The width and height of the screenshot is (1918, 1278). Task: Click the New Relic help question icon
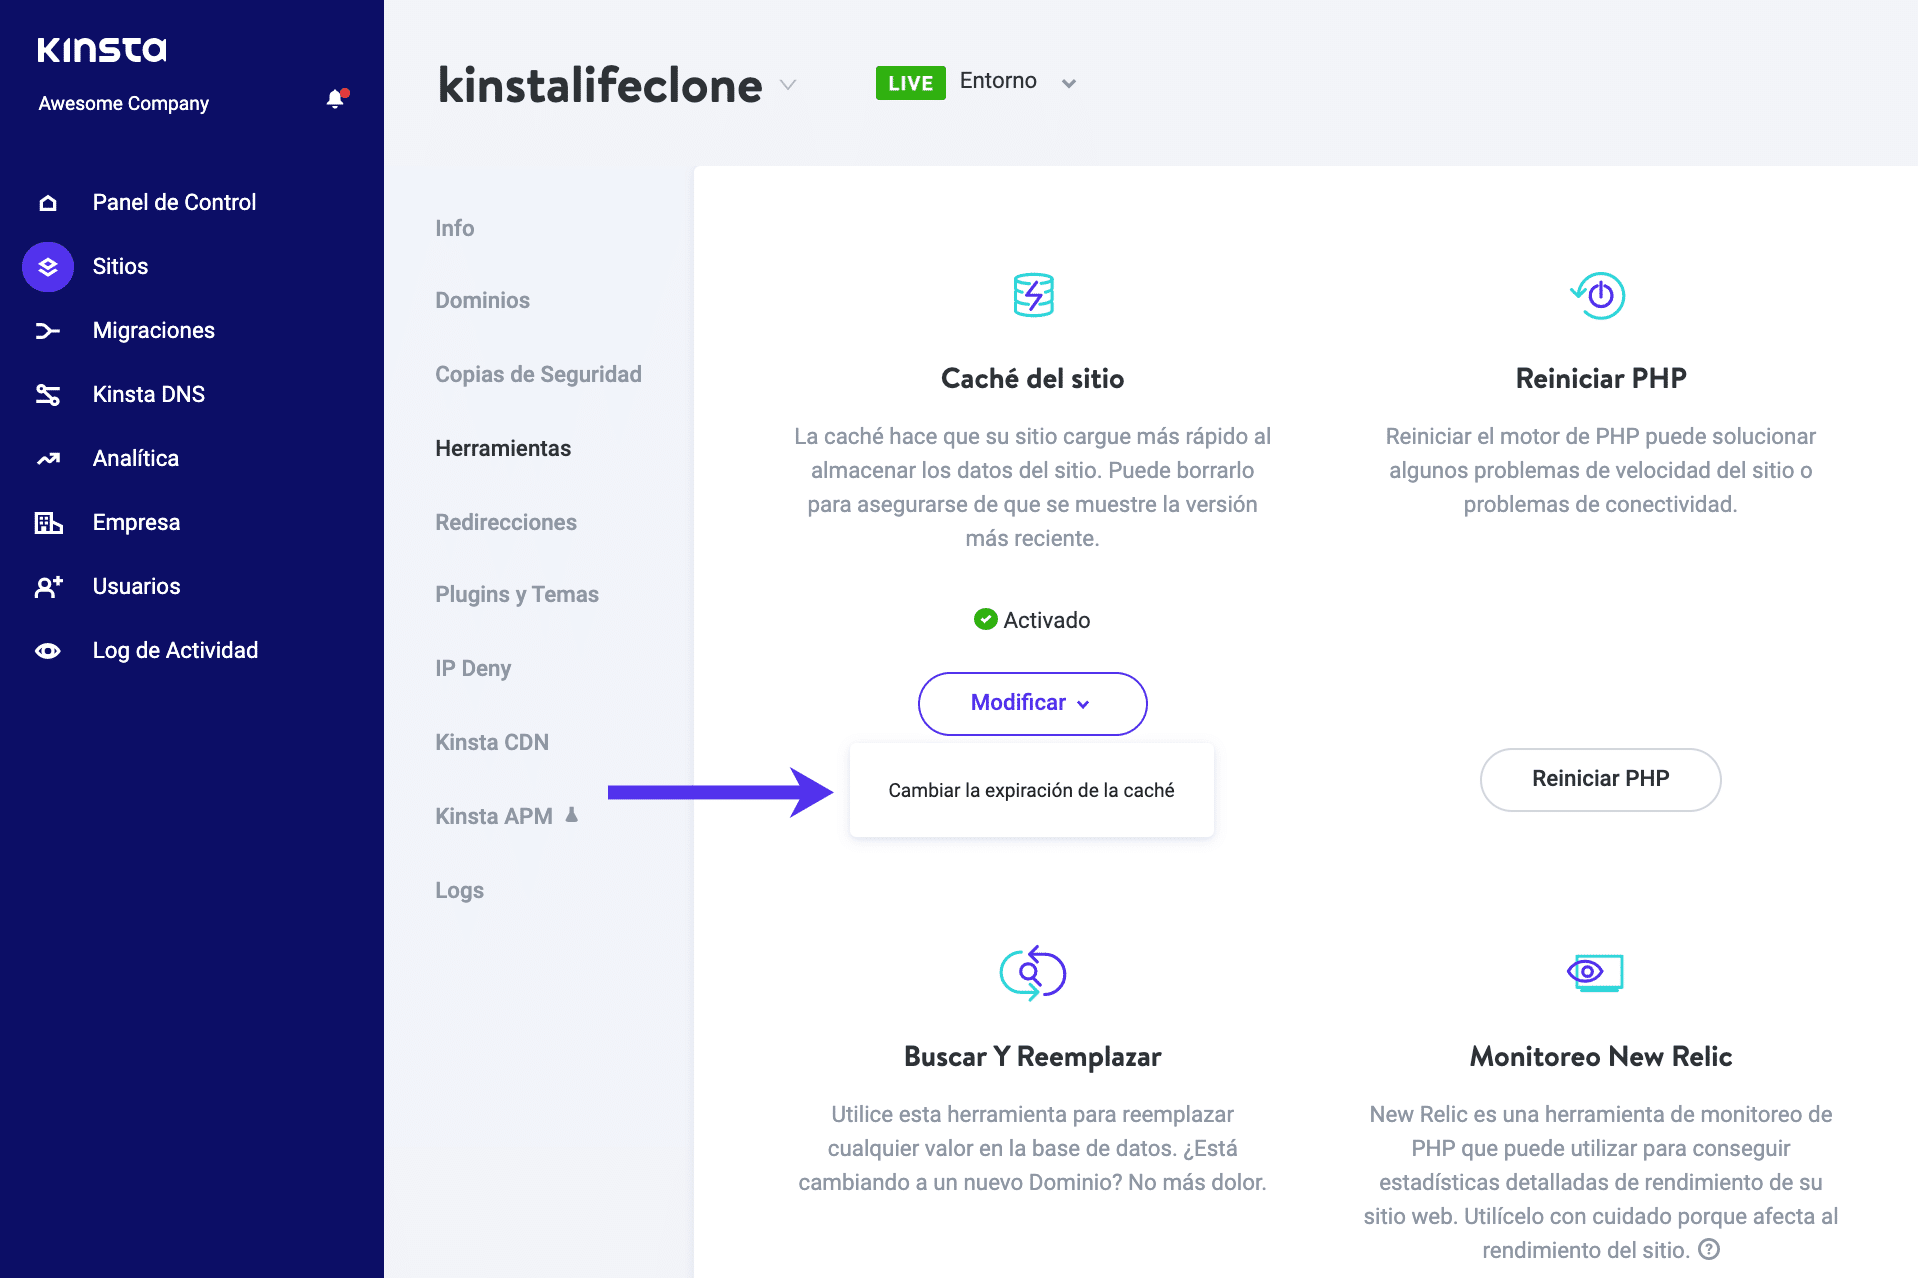[x=1710, y=1249]
